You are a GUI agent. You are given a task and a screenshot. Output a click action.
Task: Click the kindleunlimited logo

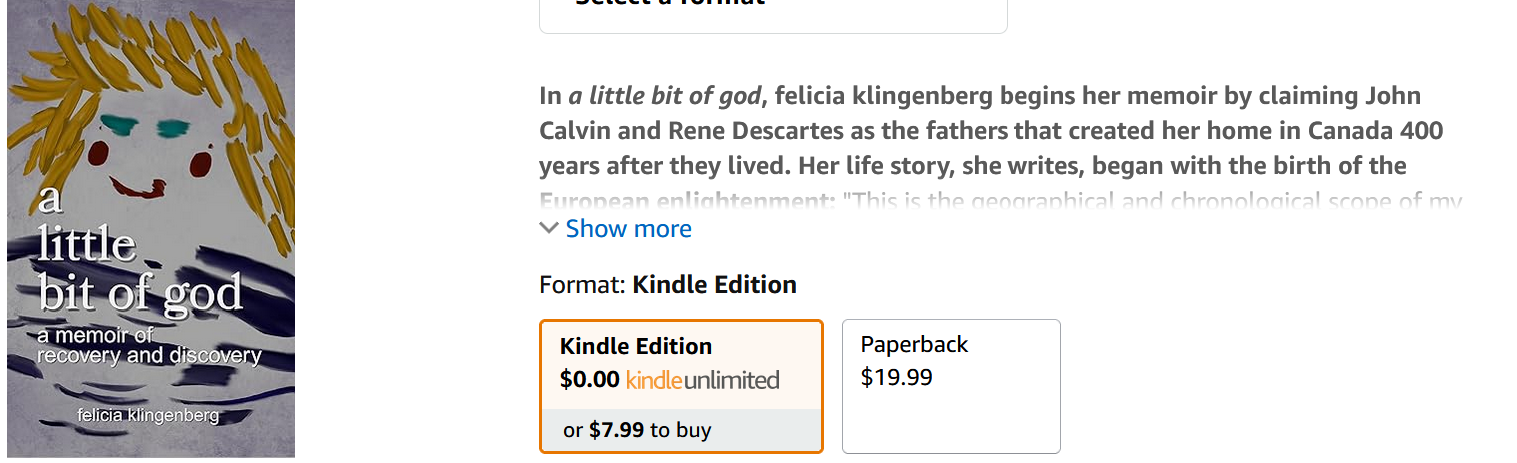point(703,380)
